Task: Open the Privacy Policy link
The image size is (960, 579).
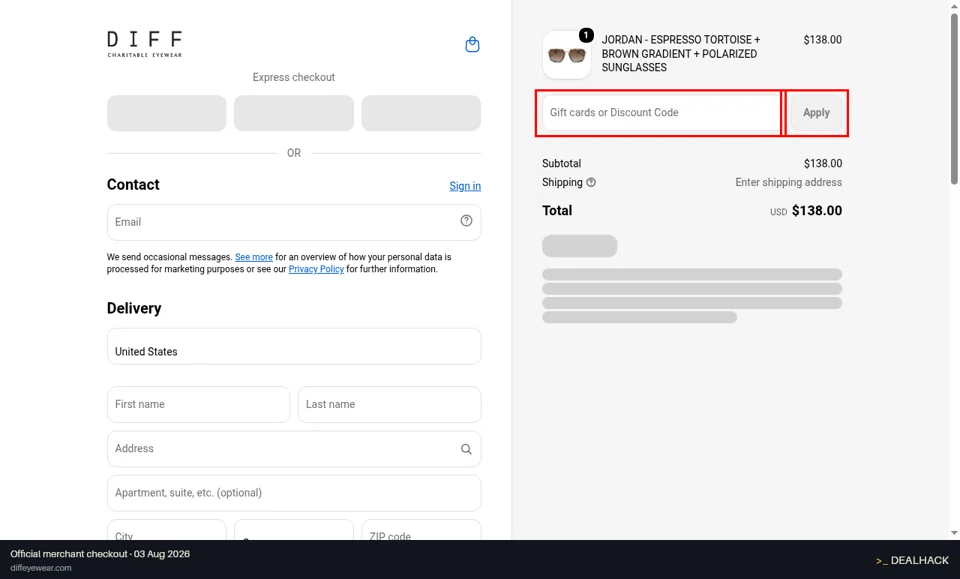Action: pyautogui.click(x=316, y=269)
